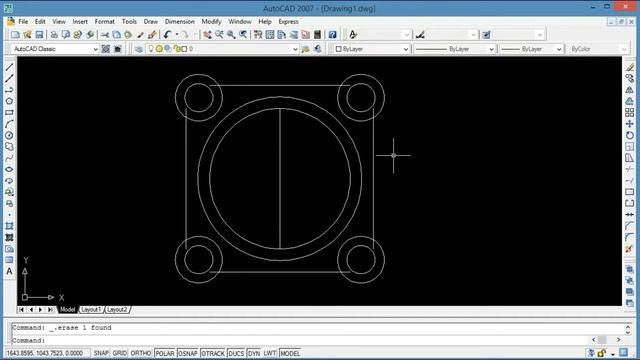Click the Fillet modify tool

click(x=630, y=237)
